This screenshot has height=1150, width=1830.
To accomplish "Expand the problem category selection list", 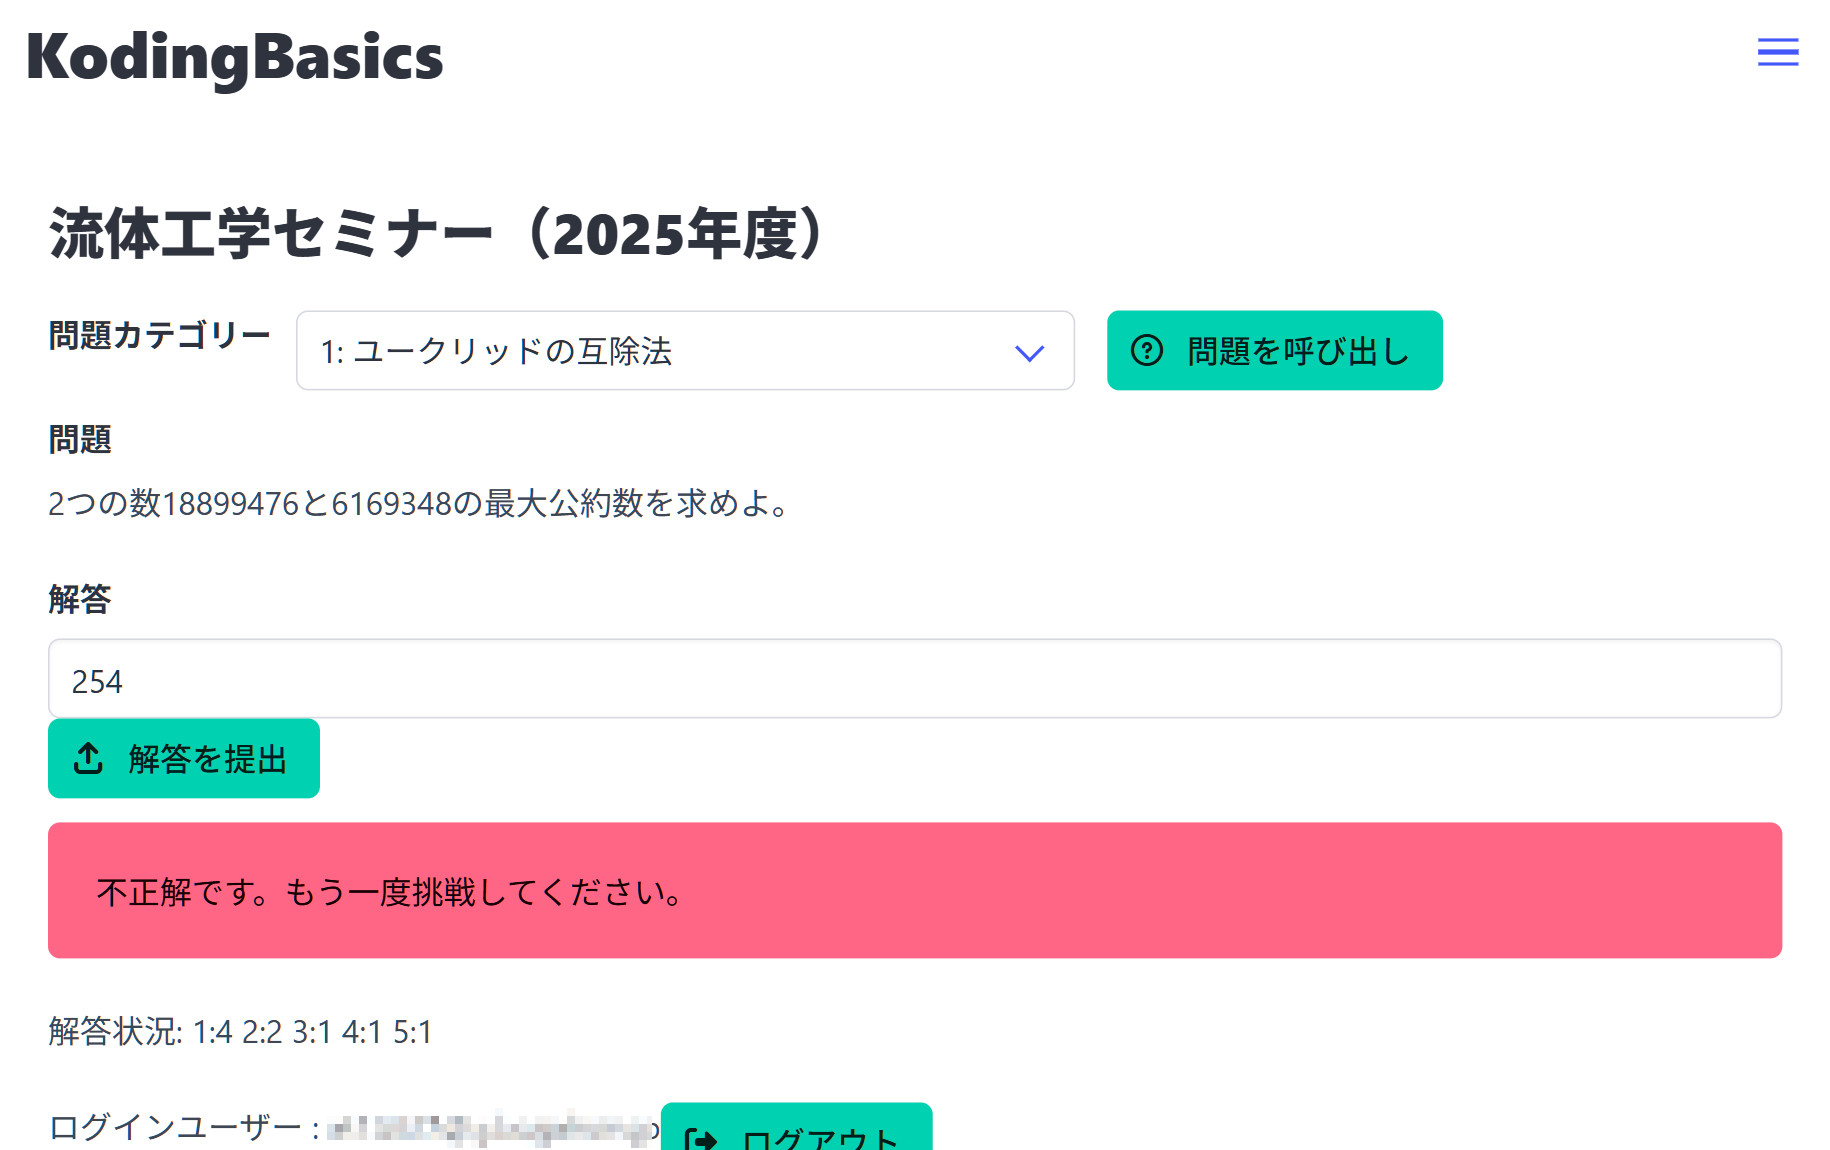I will click(x=684, y=351).
